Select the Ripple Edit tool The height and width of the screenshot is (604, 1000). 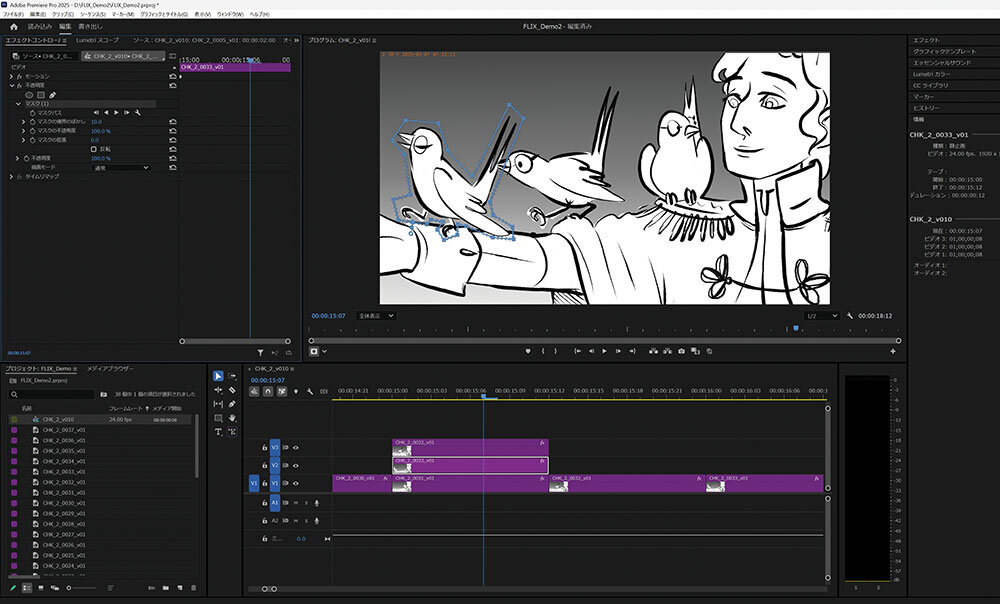click(x=218, y=390)
